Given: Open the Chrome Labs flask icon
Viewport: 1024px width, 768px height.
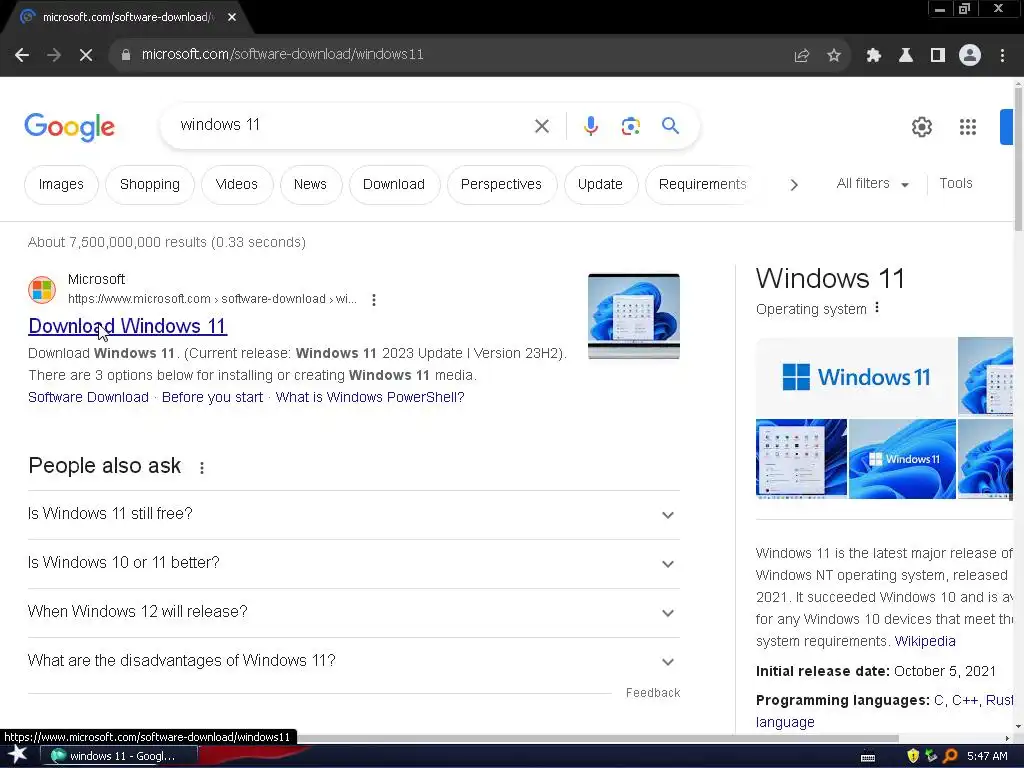Looking at the screenshot, I should tap(905, 56).
